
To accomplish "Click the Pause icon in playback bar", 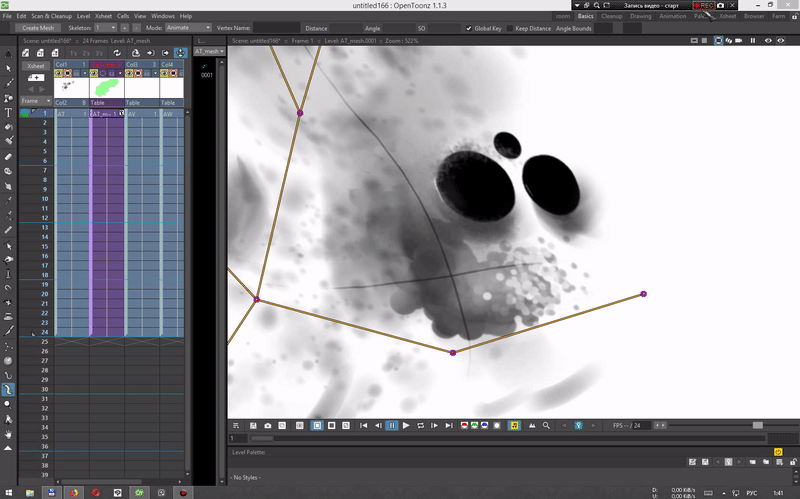I will coord(391,426).
